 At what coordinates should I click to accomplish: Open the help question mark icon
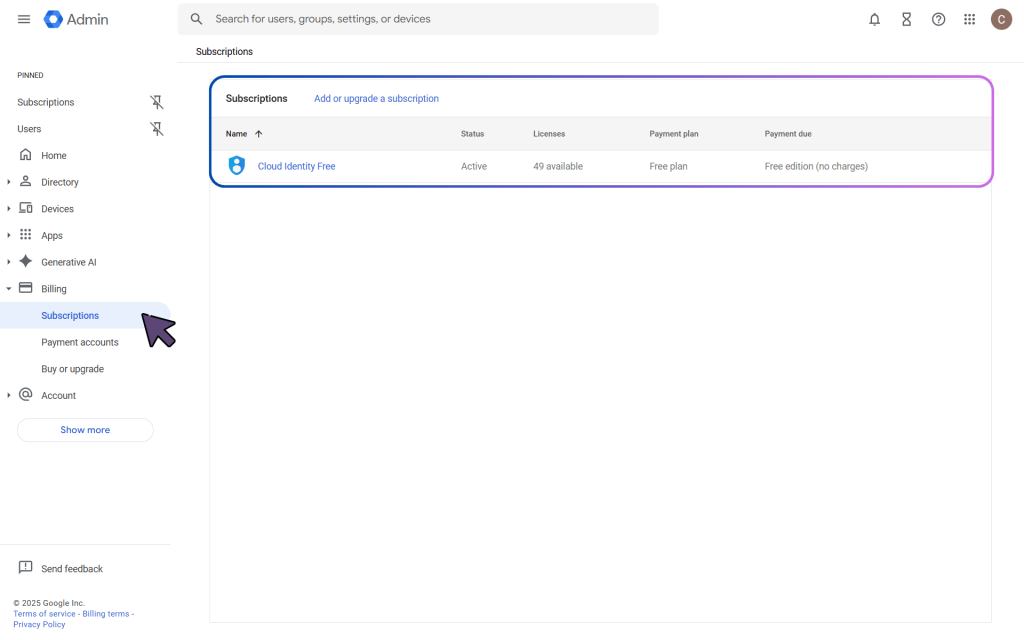point(938,20)
